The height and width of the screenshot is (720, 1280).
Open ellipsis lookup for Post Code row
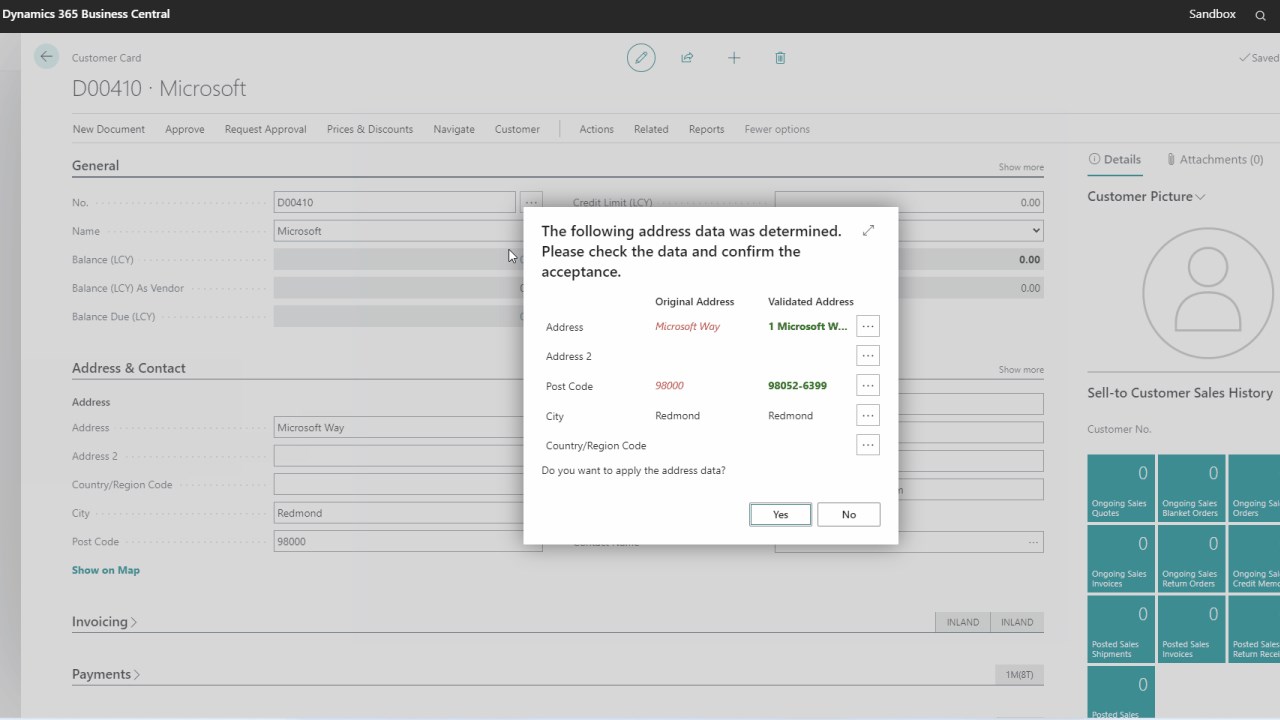click(868, 385)
